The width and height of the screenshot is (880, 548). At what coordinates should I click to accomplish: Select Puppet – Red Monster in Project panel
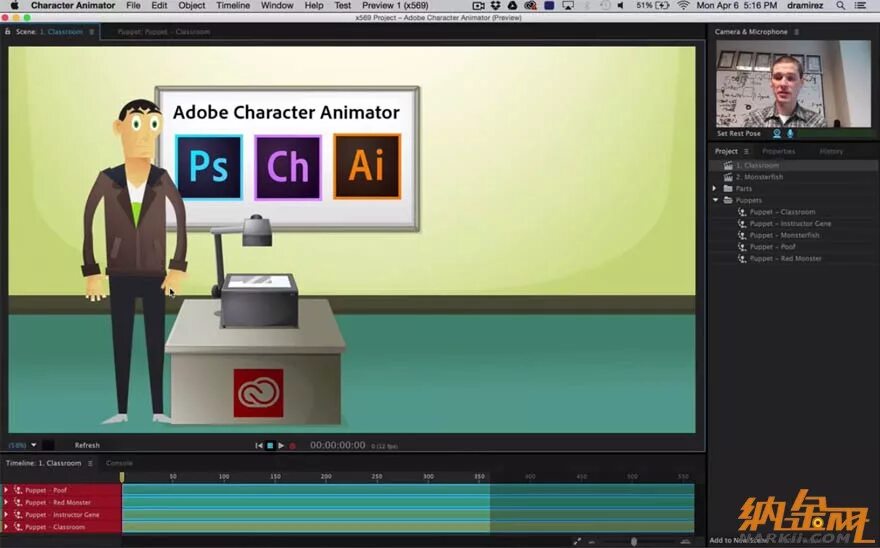(x=785, y=259)
